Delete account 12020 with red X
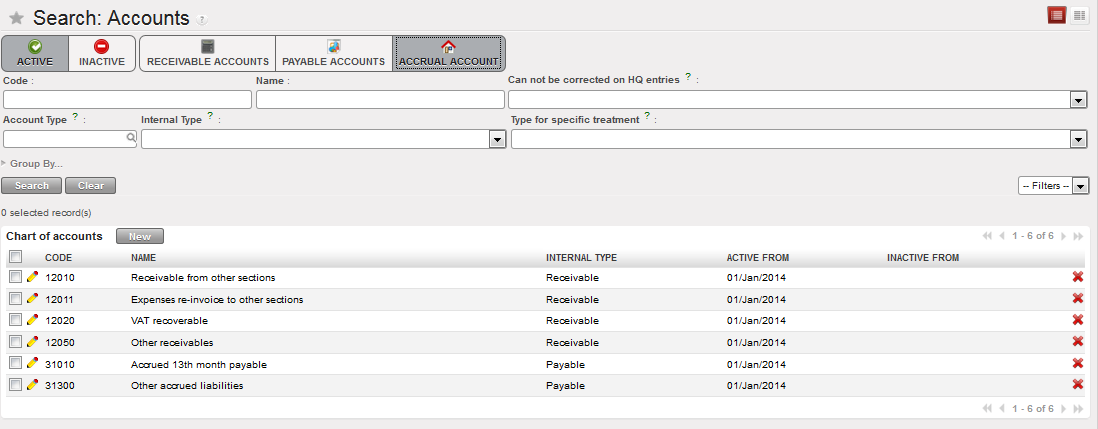The image size is (1098, 429). 1078,320
